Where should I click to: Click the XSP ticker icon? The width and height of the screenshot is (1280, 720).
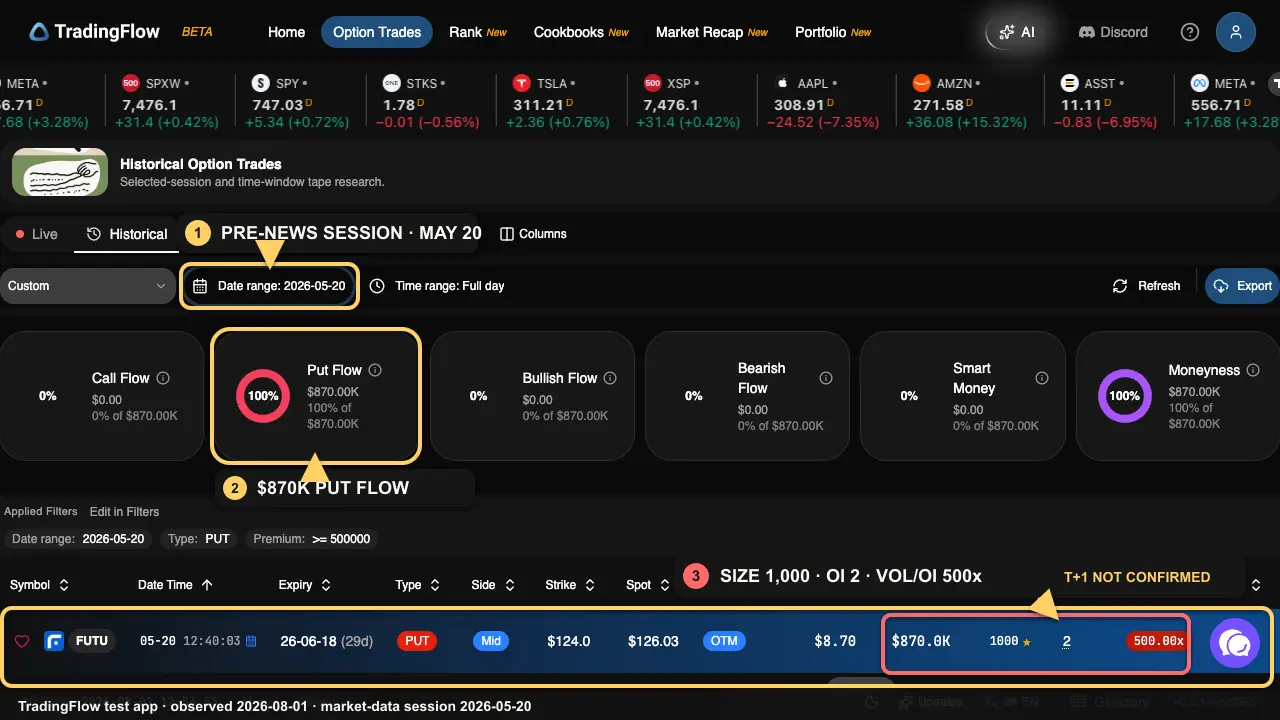click(x=652, y=83)
